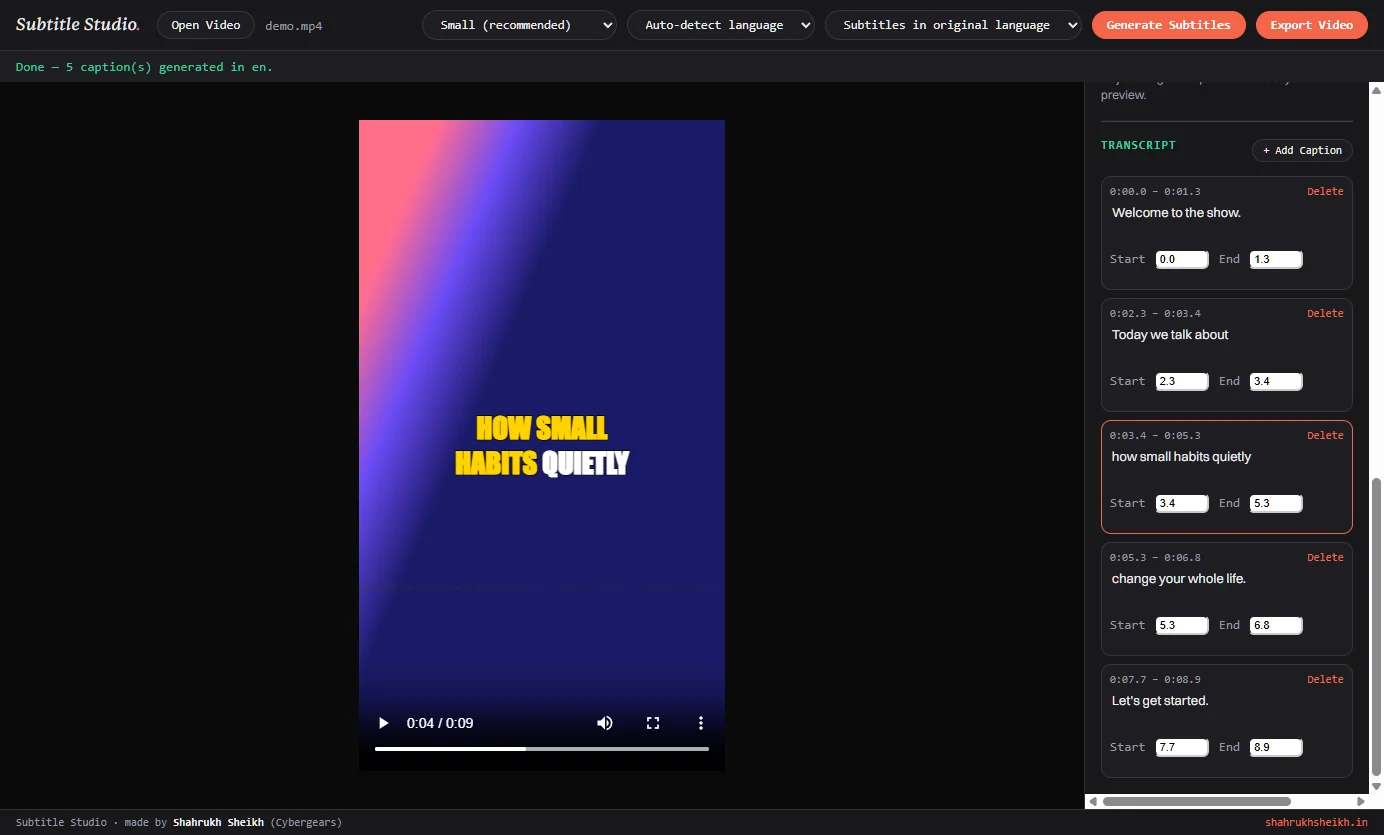Click the demo.mp4 file name

pyautogui.click(x=293, y=26)
